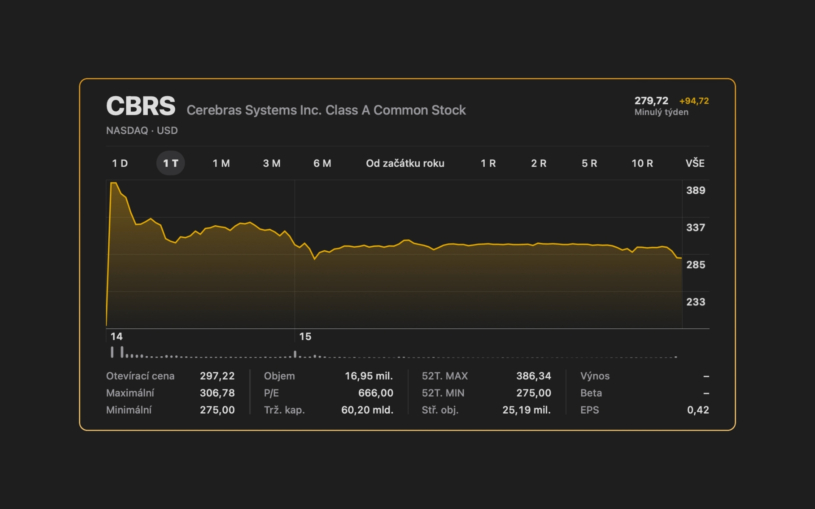
Task: Click the price line's peak near day 14
Action: click(113, 183)
